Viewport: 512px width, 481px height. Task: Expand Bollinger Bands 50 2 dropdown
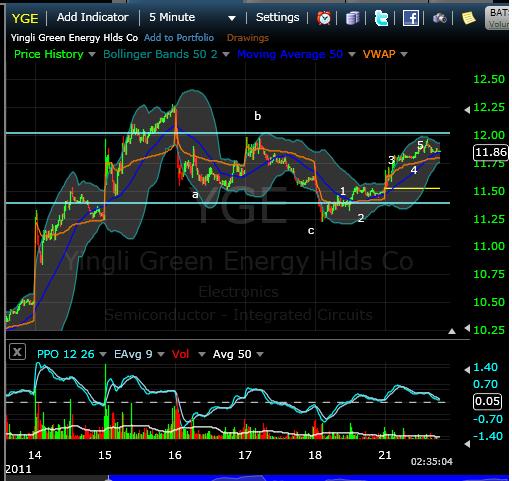[226, 54]
